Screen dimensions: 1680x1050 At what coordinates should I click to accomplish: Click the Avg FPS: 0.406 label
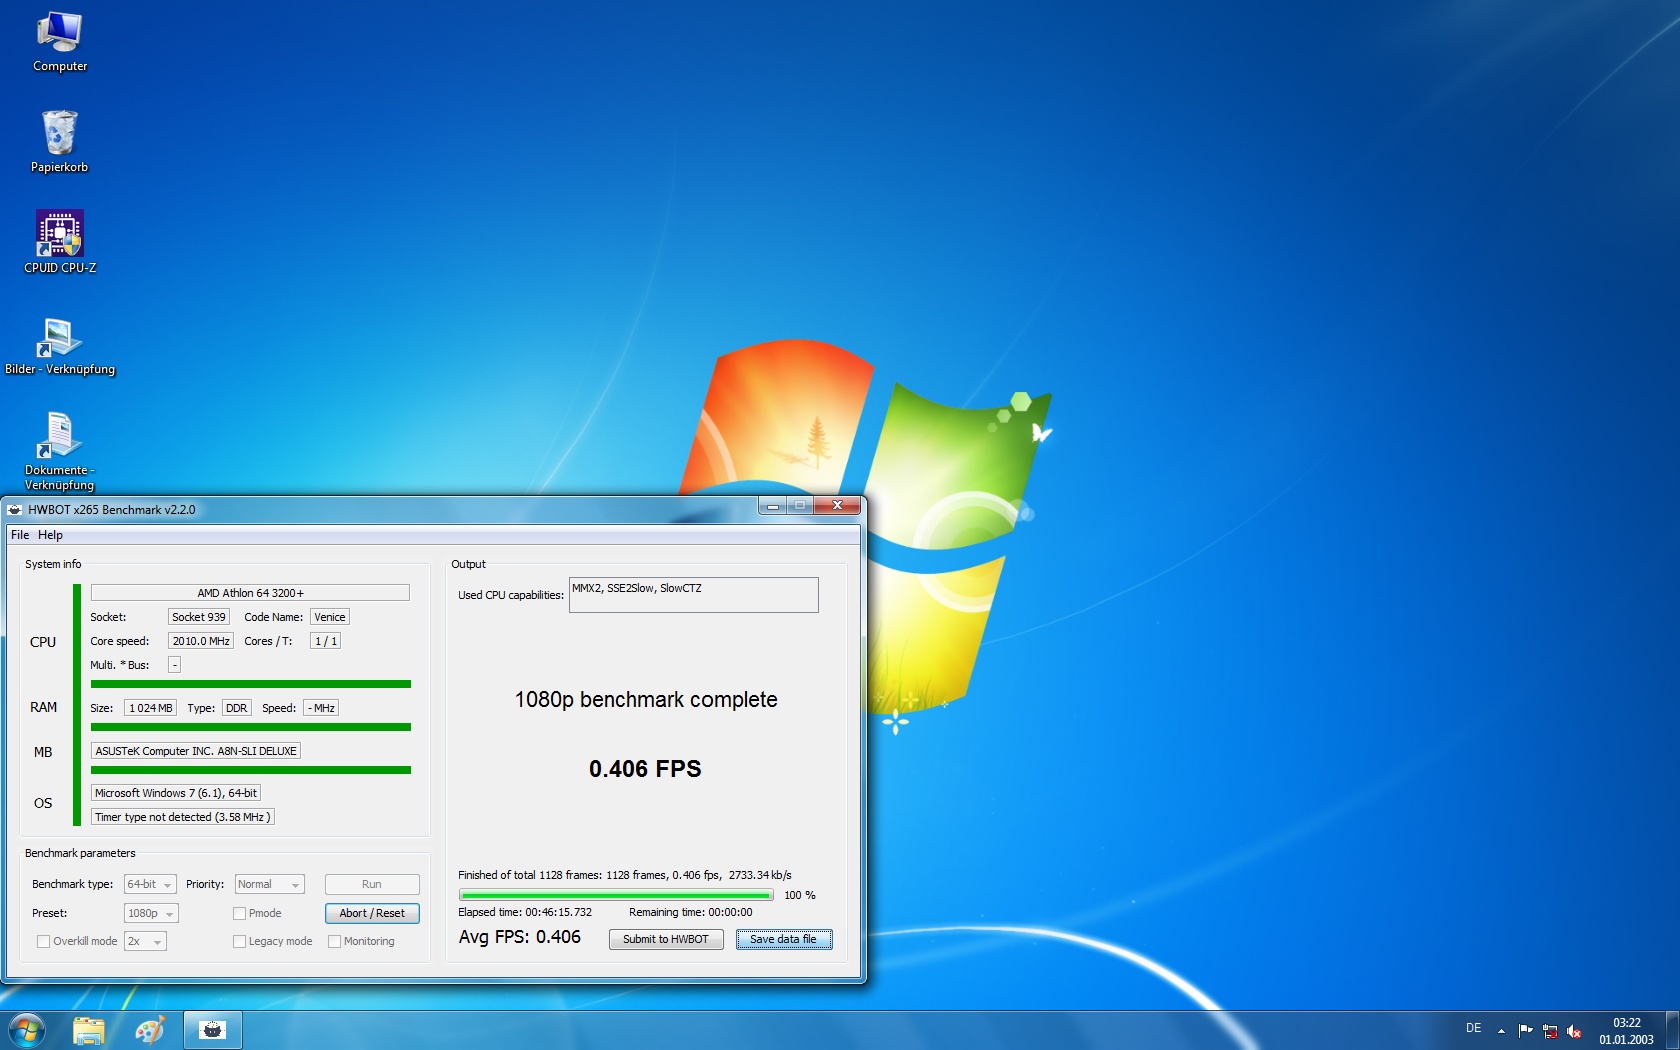[520, 937]
